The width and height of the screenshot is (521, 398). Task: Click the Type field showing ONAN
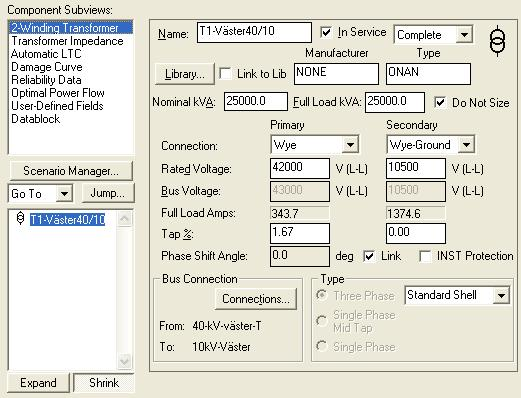[428, 74]
